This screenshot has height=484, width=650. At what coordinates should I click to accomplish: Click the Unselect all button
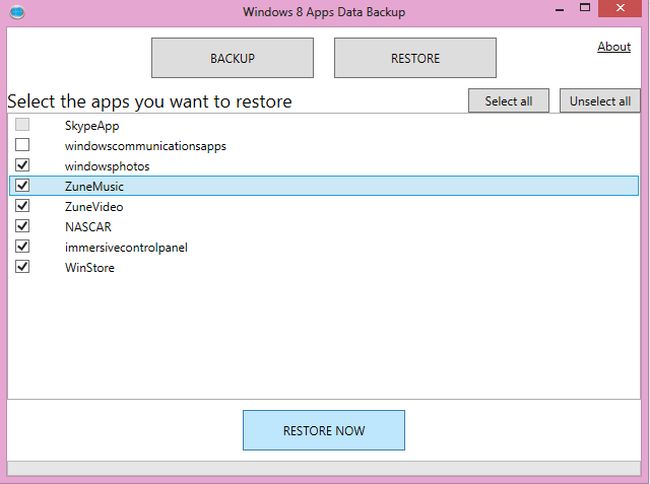600,101
